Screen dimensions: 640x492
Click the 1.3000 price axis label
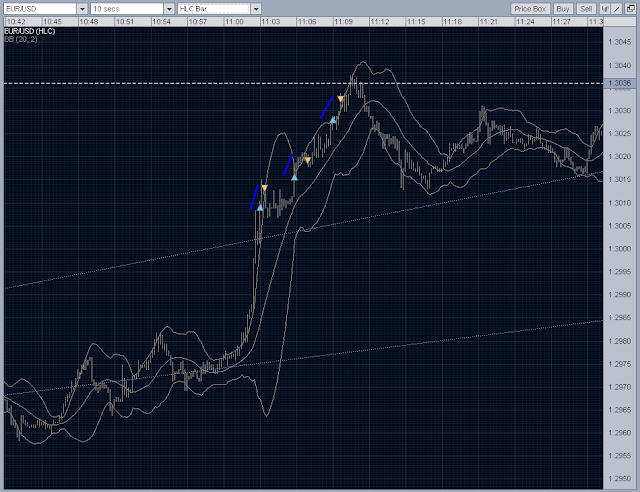tap(619, 249)
